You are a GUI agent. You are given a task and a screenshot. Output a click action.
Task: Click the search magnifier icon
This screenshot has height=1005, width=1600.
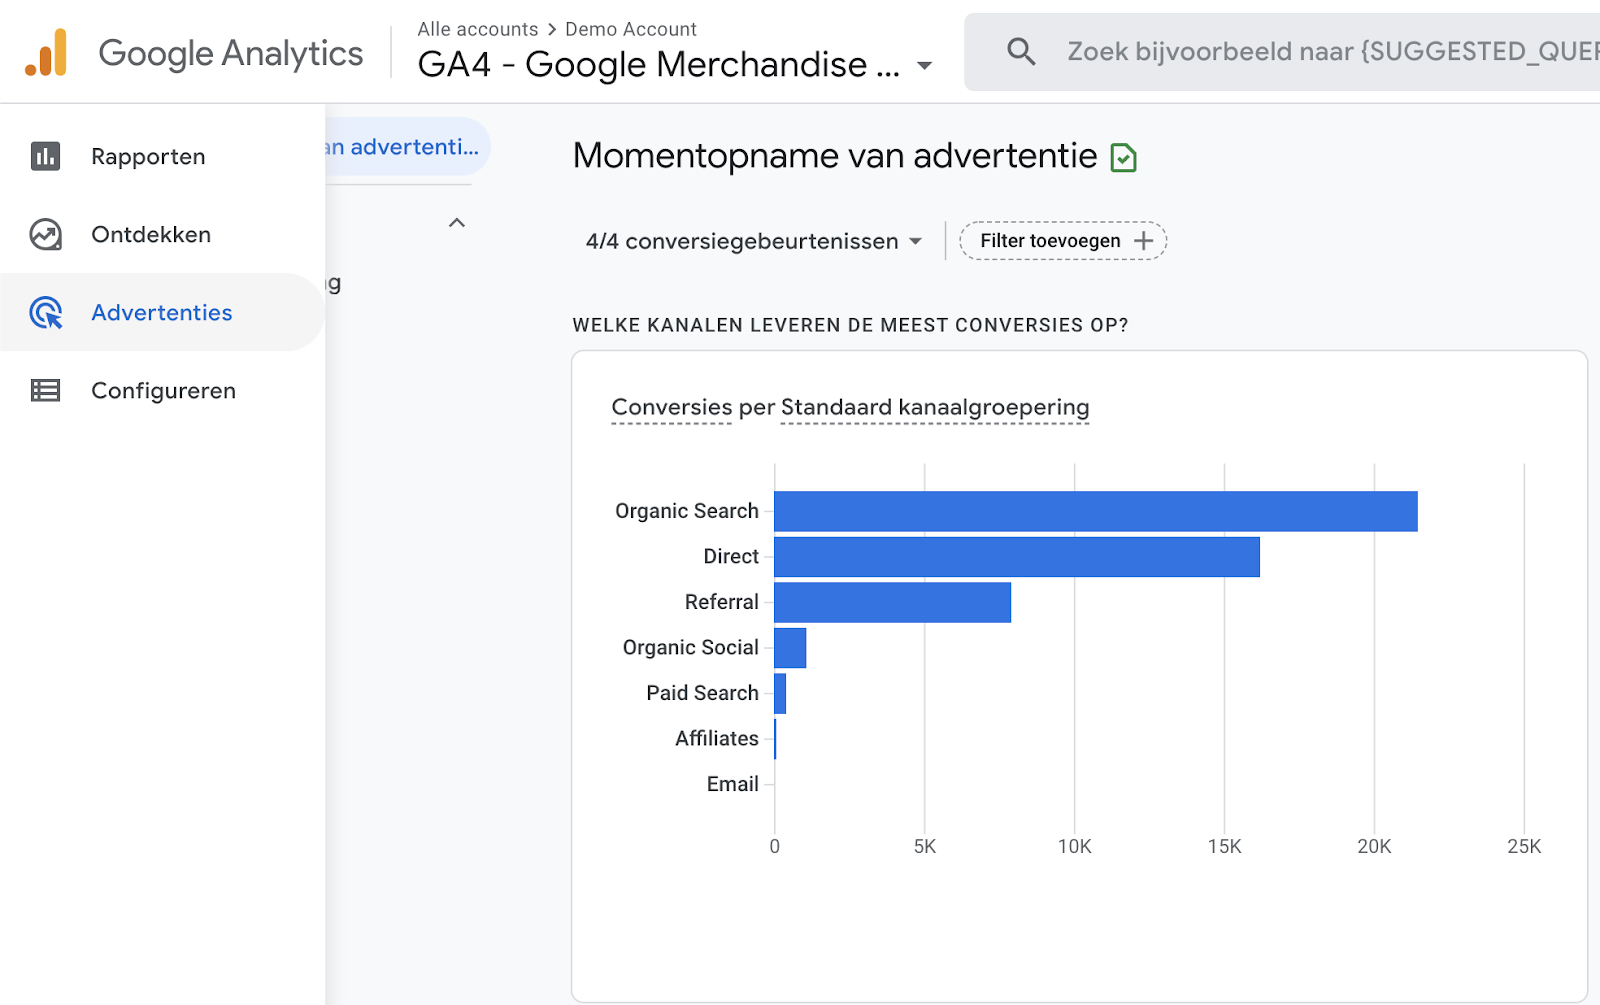pyautogui.click(x=1020, y=51)
